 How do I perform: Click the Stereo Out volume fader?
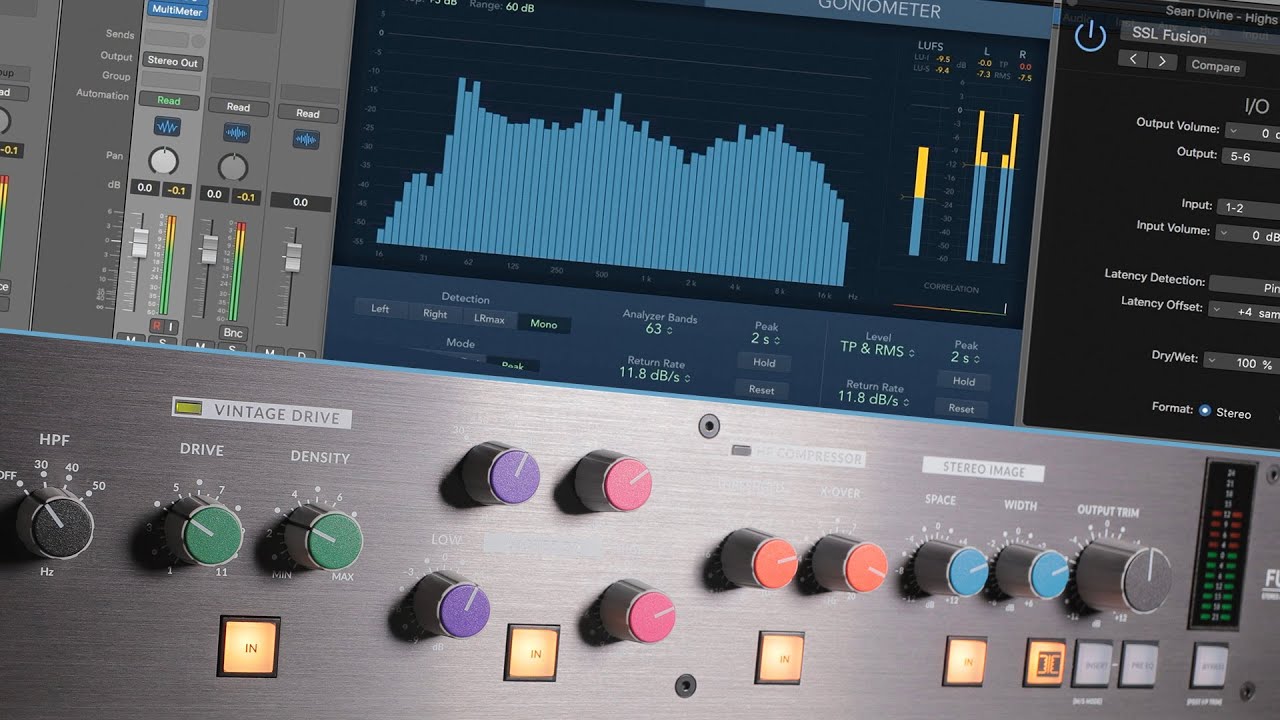point(140,244)
